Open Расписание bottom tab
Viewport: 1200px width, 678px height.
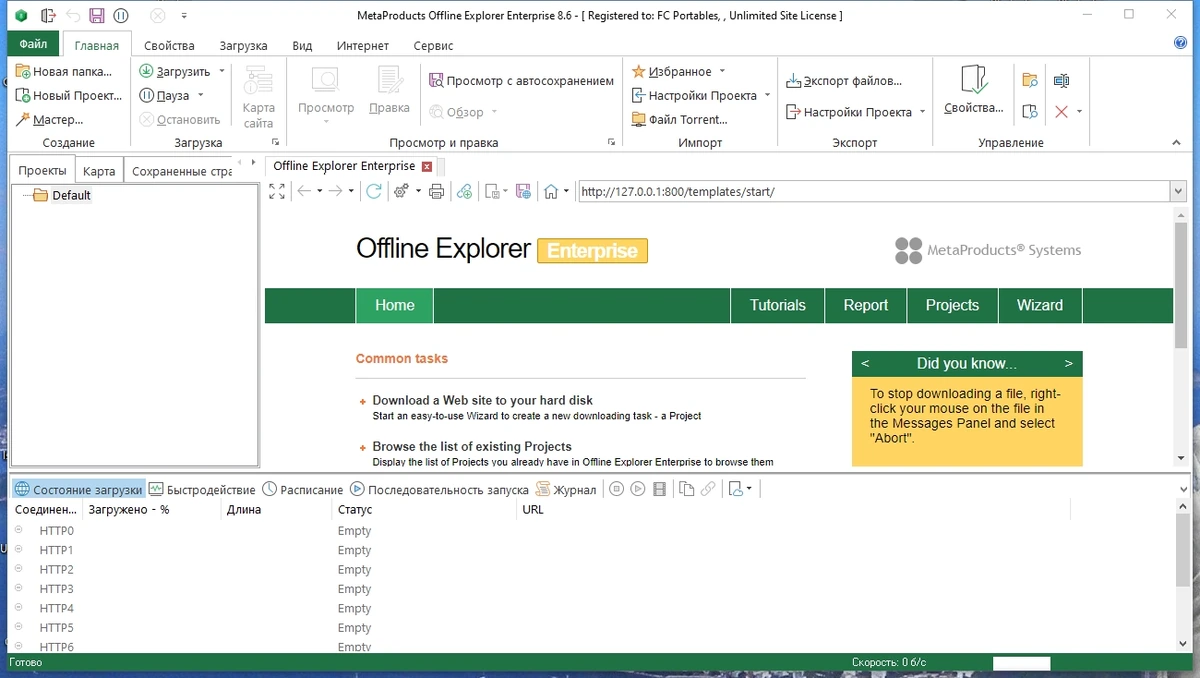tap(303, 490)
